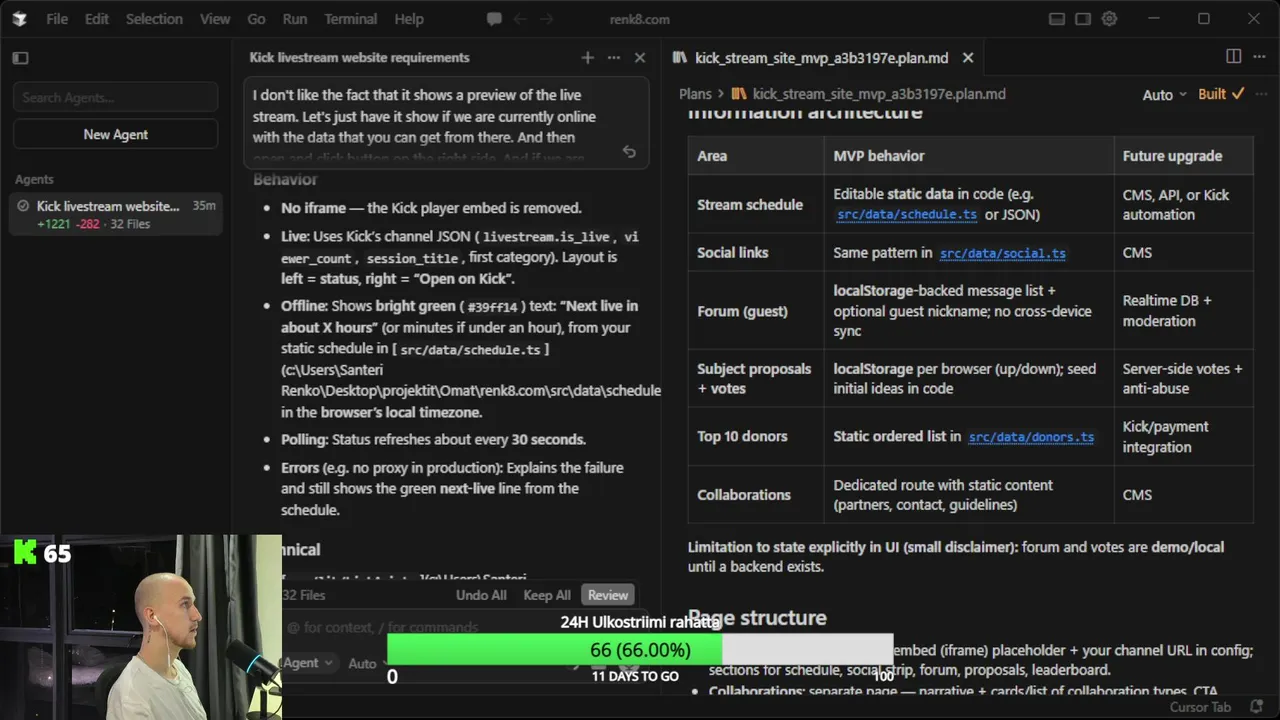The height and width of the screenshot is (720, 1280).
Task: Click Undo All changes
Action: (481, 595)
